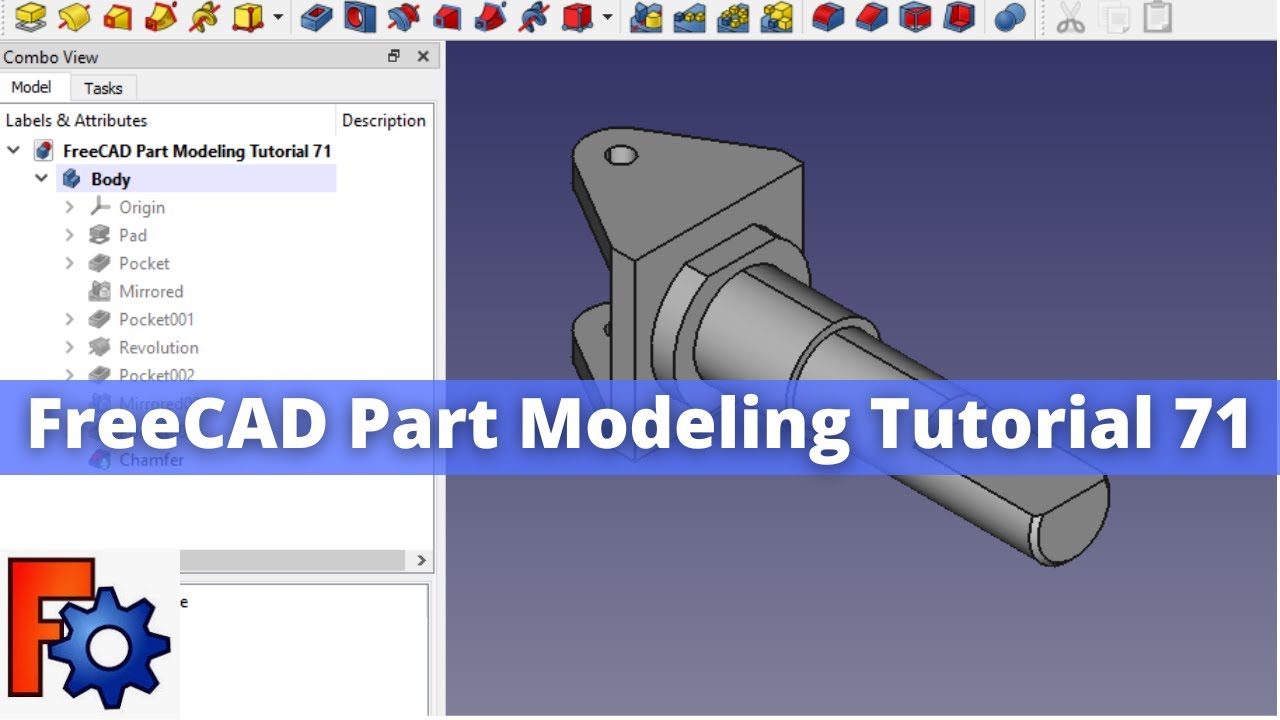Select the Hole tool
This screenshot has width=1280, height=720.
(x=360, y=16)
